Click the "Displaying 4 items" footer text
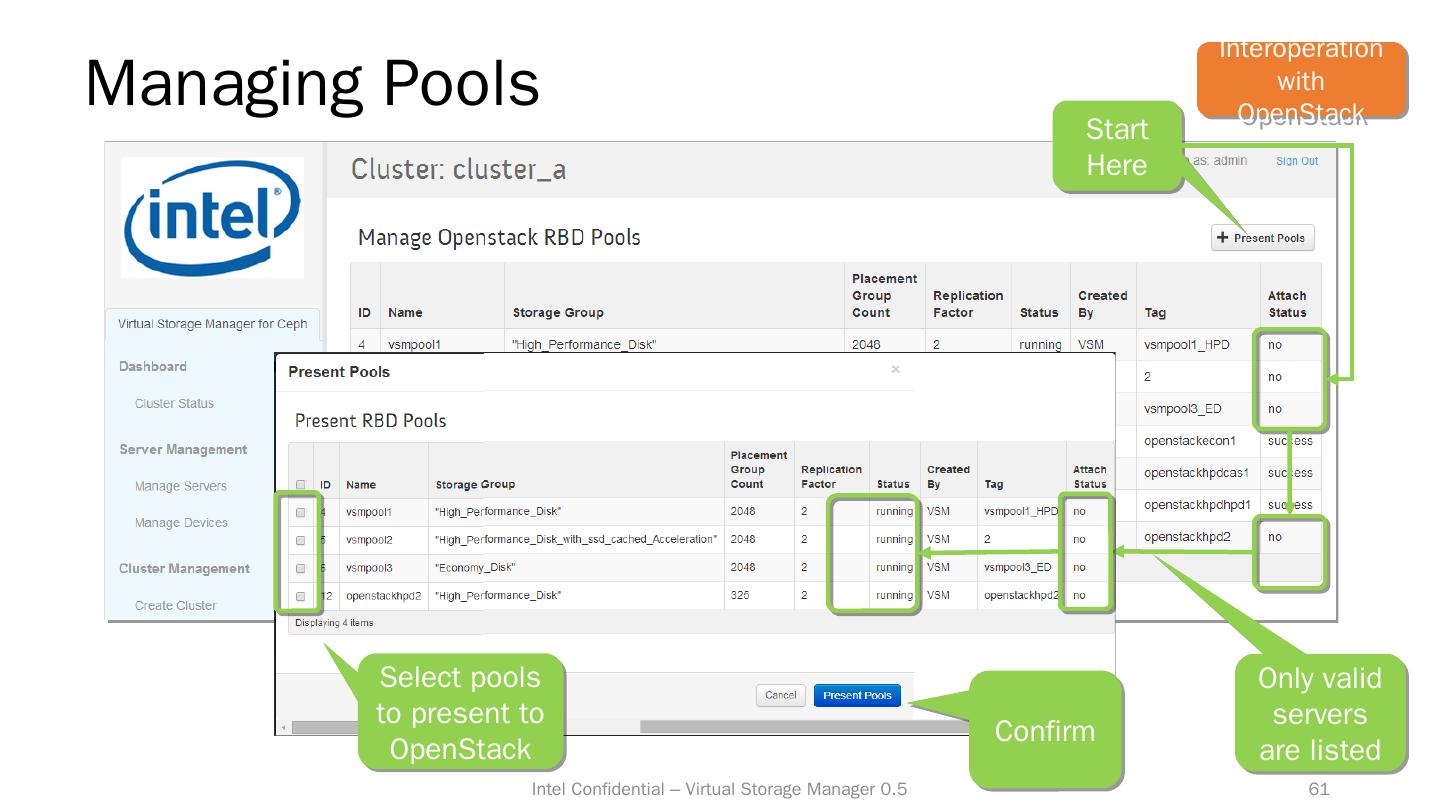This screenshot has width=1440, height=810. (334, 623)
